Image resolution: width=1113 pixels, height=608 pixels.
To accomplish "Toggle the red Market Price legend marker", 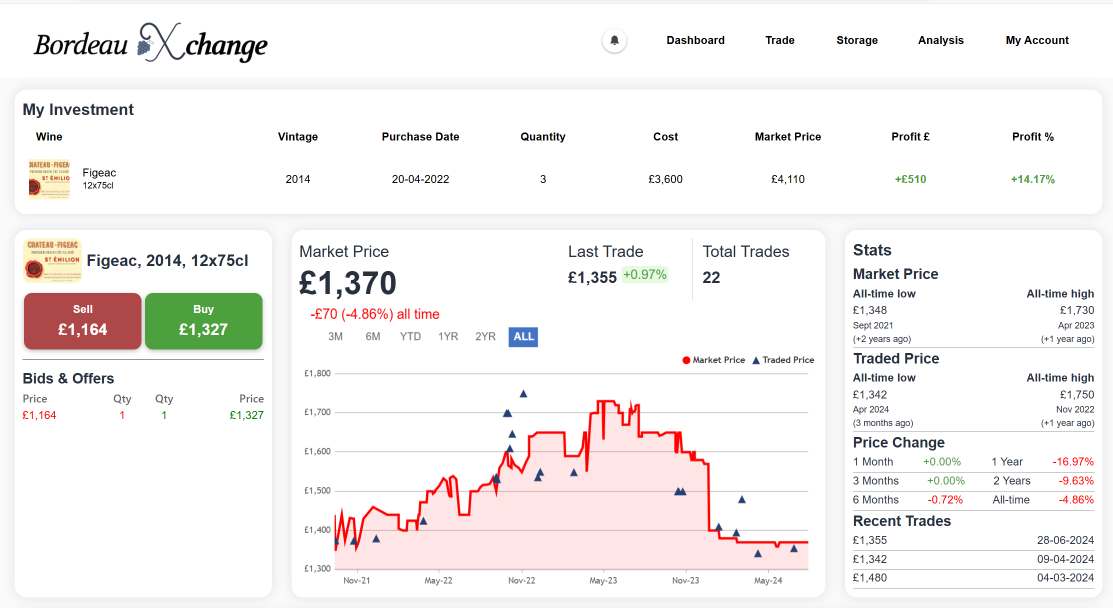I will [x=686, y=360].
